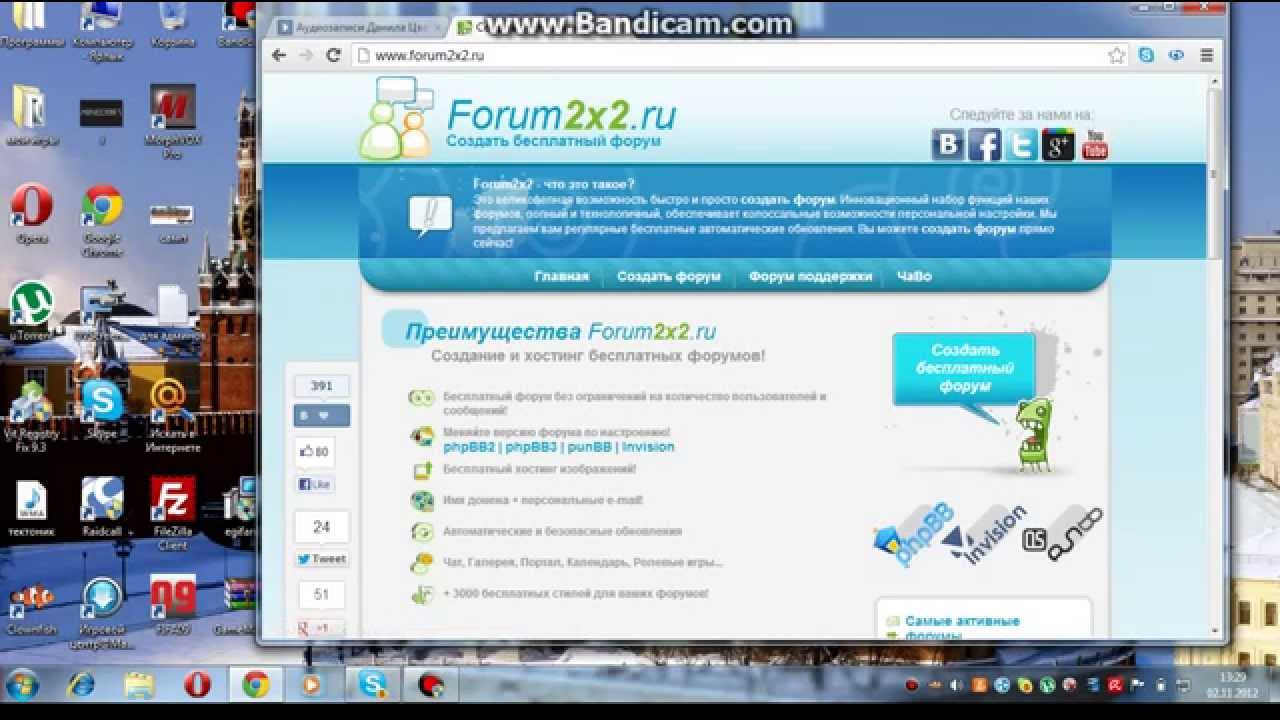Open the Twitter social icon on the site
The image size is (1280, 720).
point(1021,145)
